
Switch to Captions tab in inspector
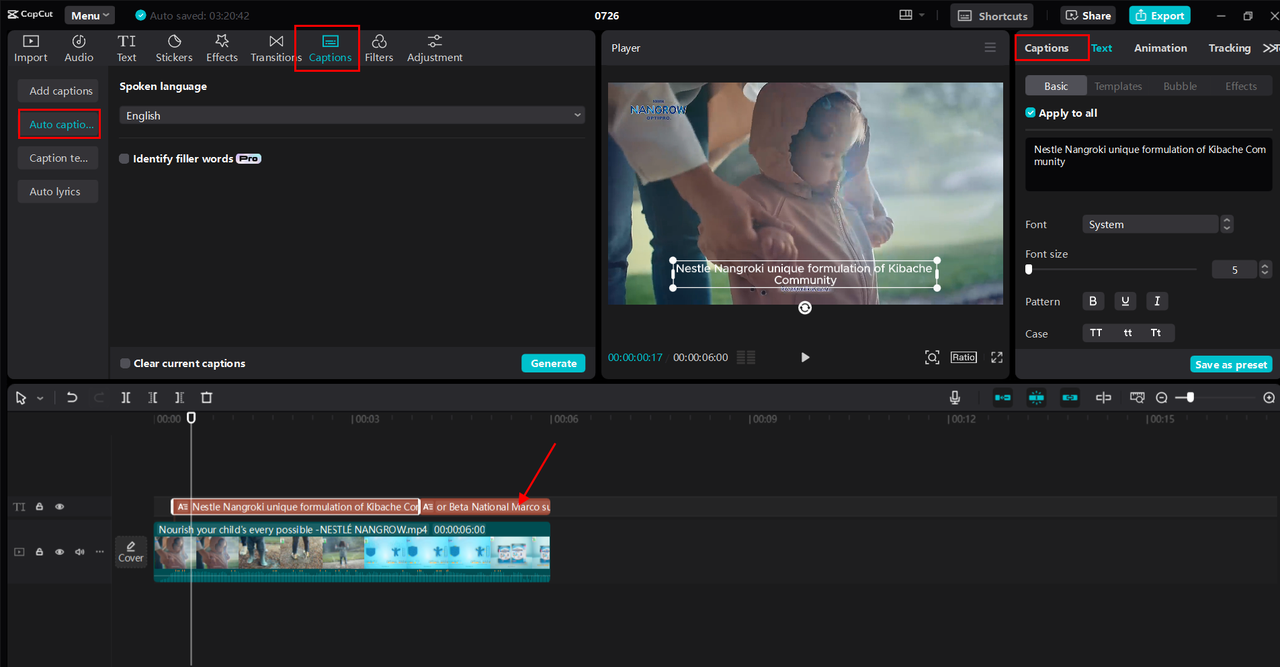tap(1047, 48)
